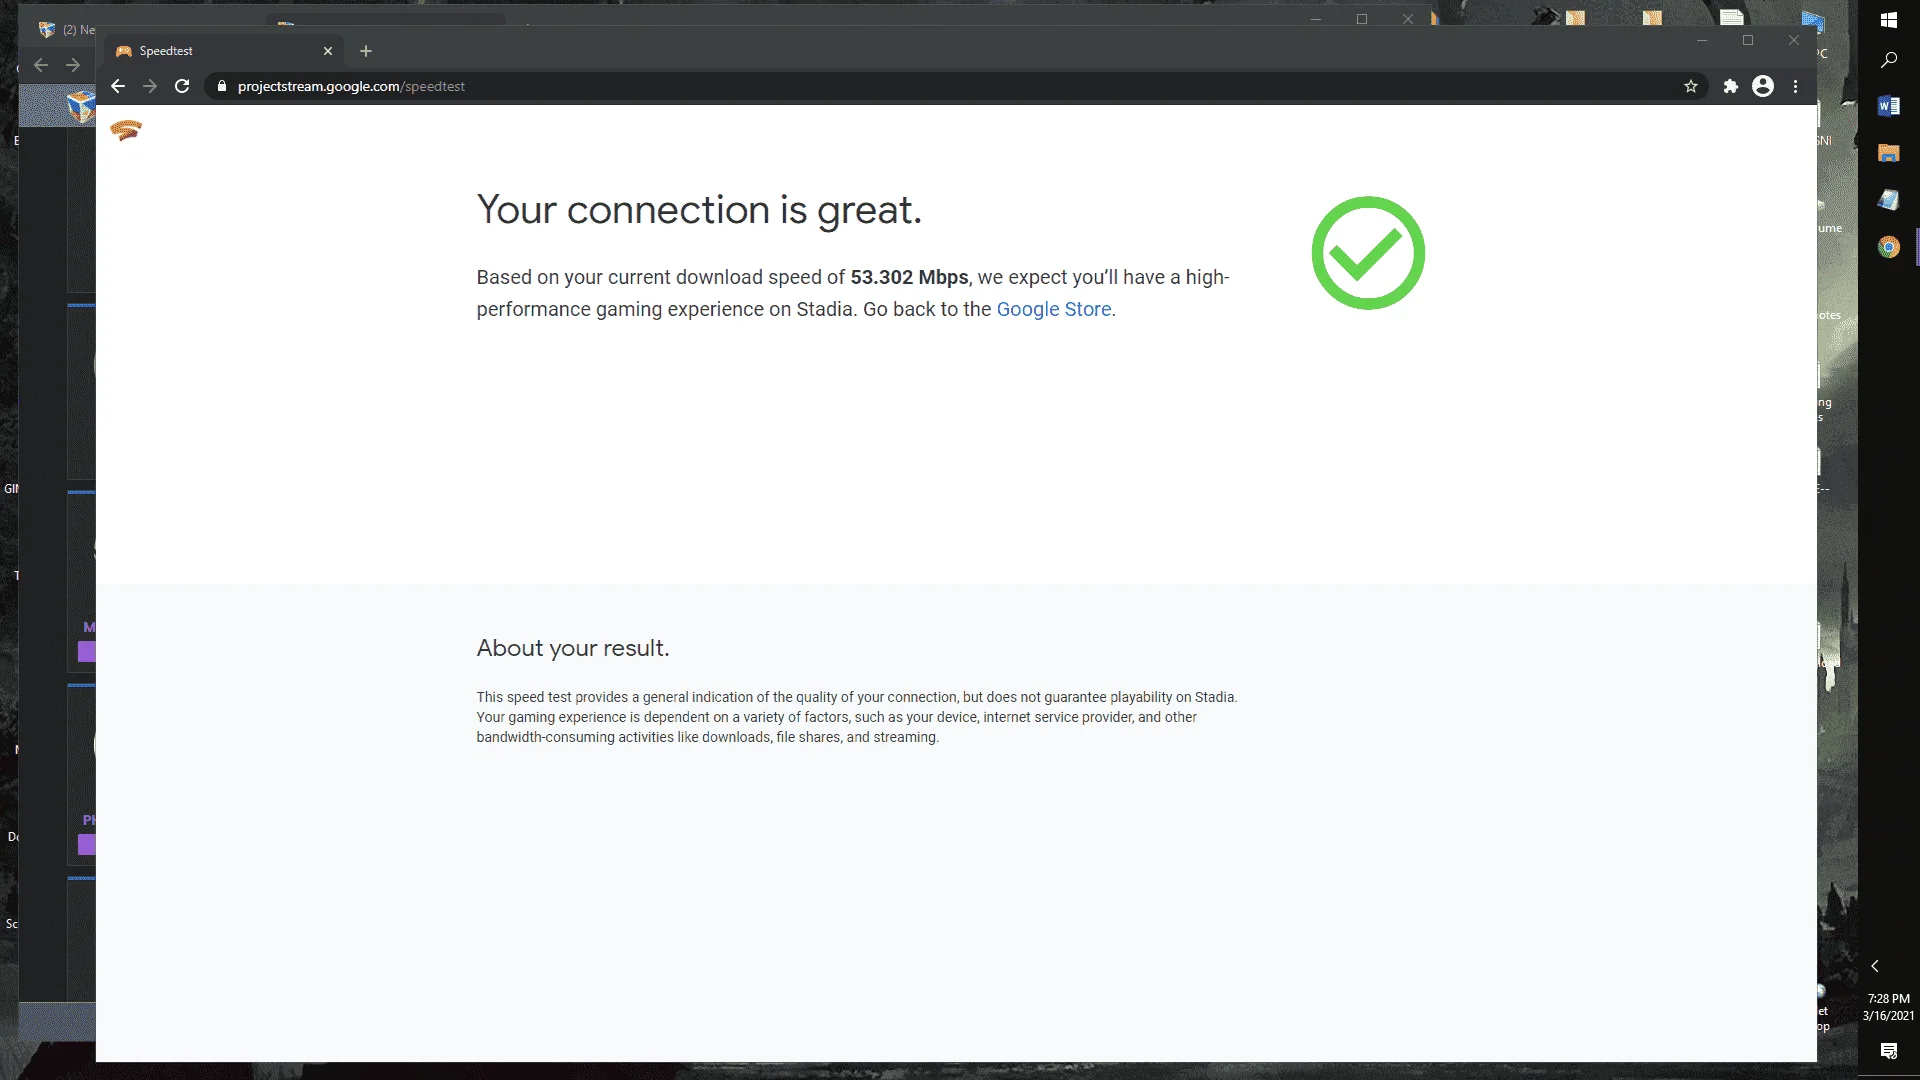The image size is (1920, 1080).
Task: Open the clock showing 7:28 PM
Action: coord(1889,1007)
